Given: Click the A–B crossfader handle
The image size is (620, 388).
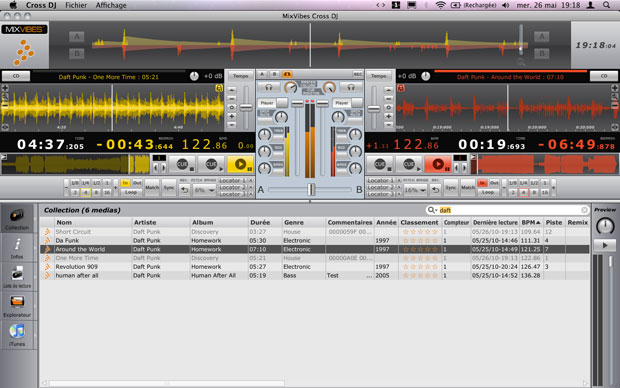Looking at the screenshot, I should [x=311, y=189].
